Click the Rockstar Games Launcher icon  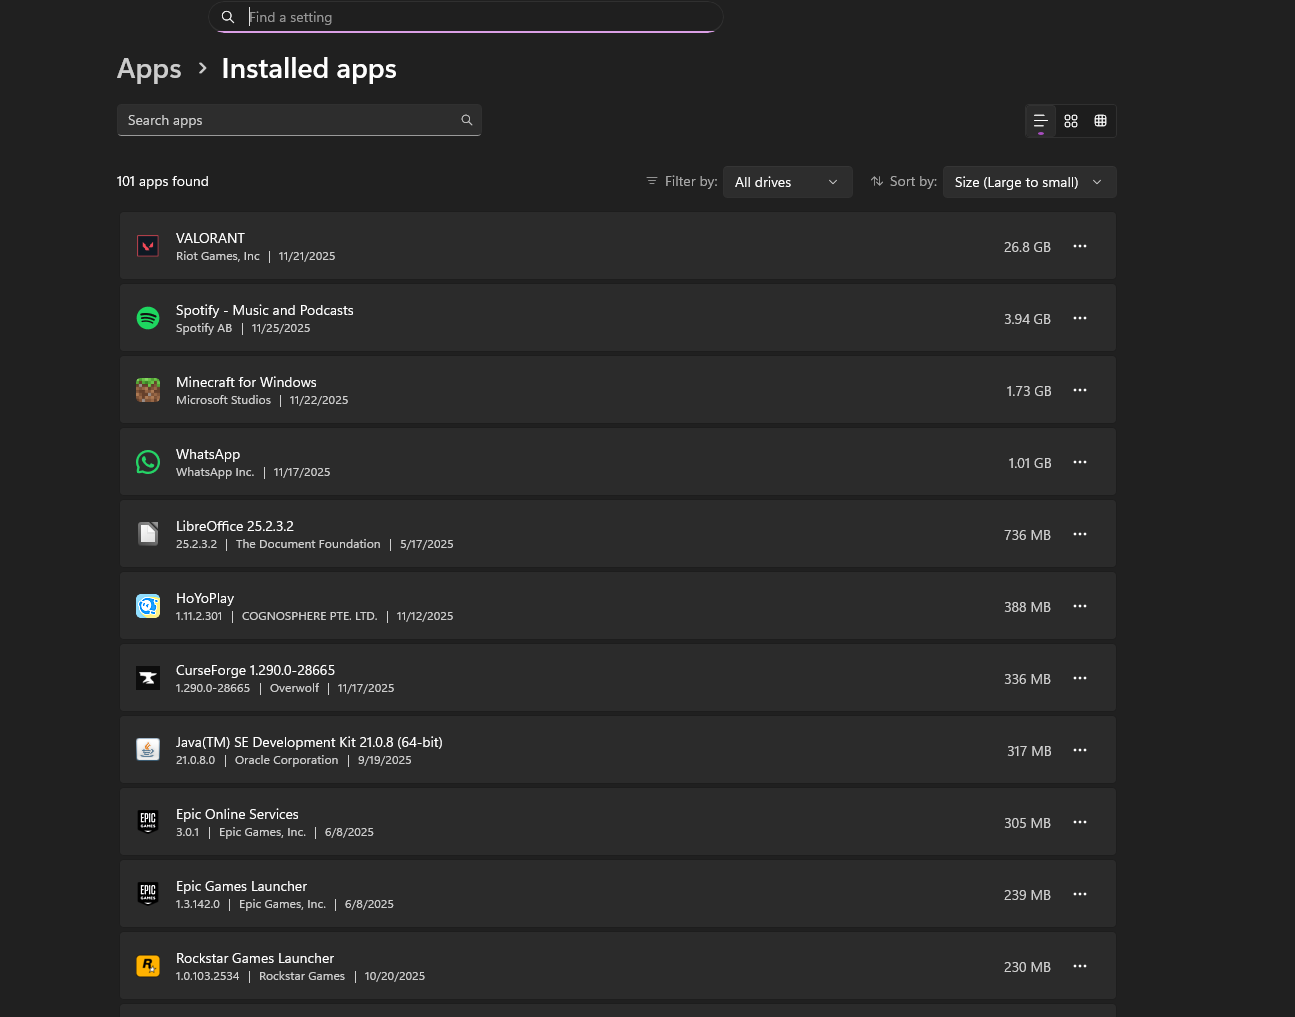(148, 966)
